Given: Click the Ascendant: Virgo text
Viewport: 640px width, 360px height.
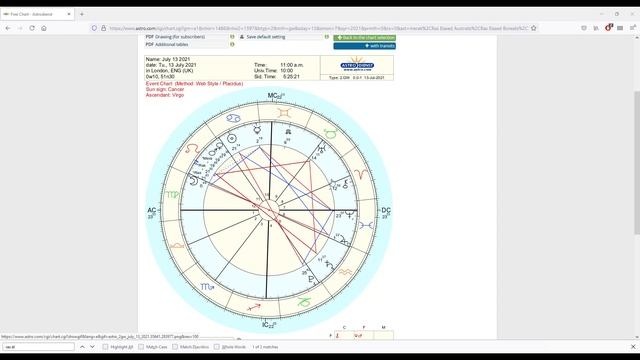Looking at the screenshot, I should 165,95.
